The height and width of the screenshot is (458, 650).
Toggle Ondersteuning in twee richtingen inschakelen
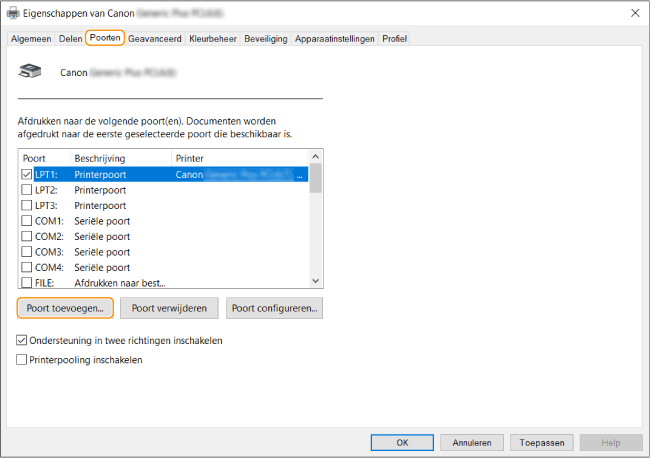click(22, 341)
